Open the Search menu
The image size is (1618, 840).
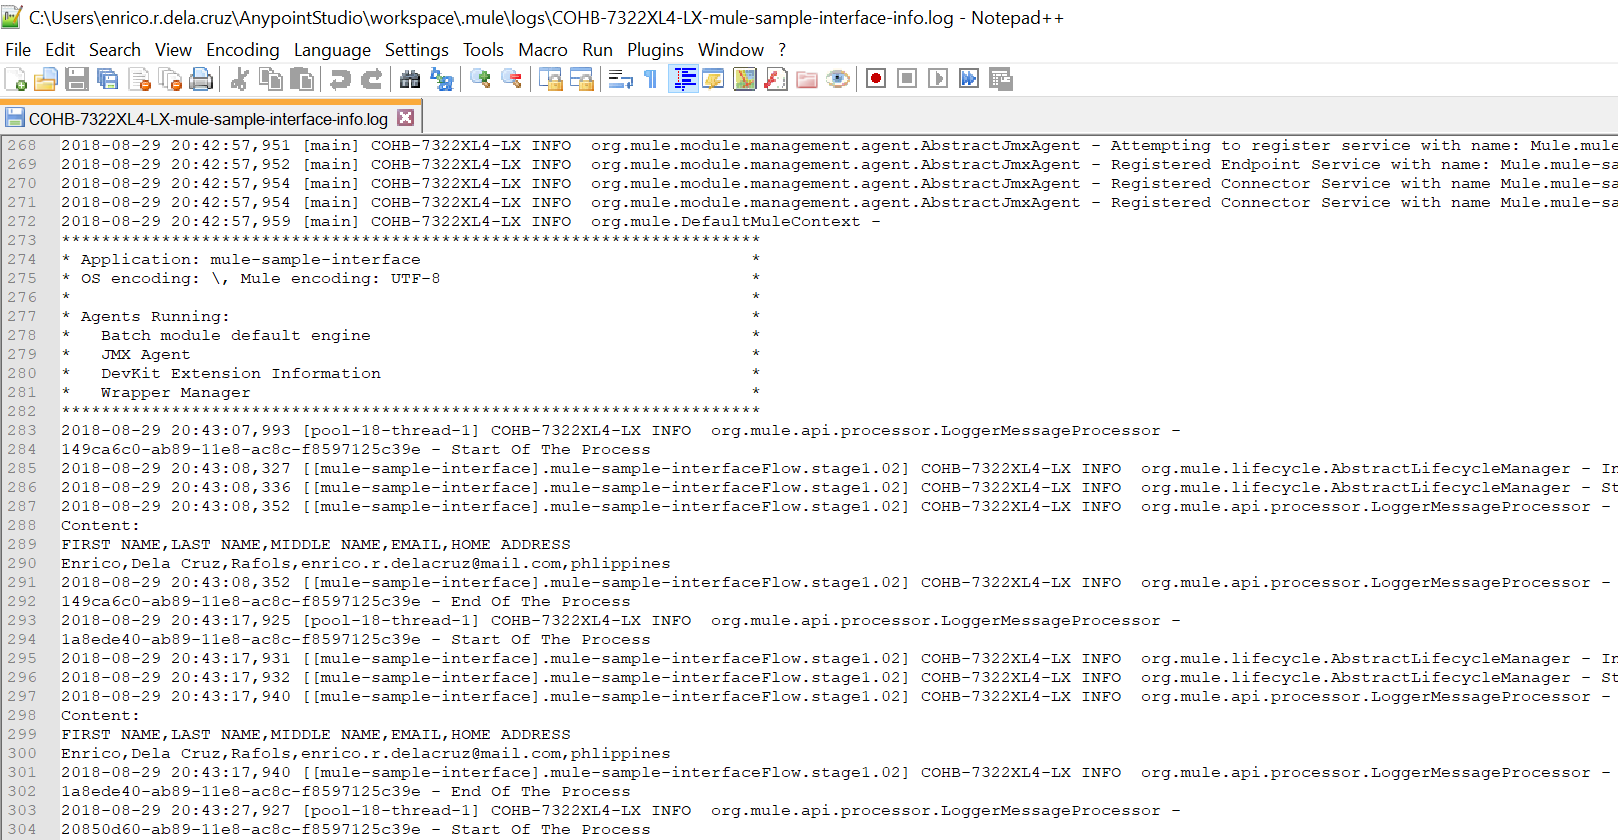[x=115, y=50]
